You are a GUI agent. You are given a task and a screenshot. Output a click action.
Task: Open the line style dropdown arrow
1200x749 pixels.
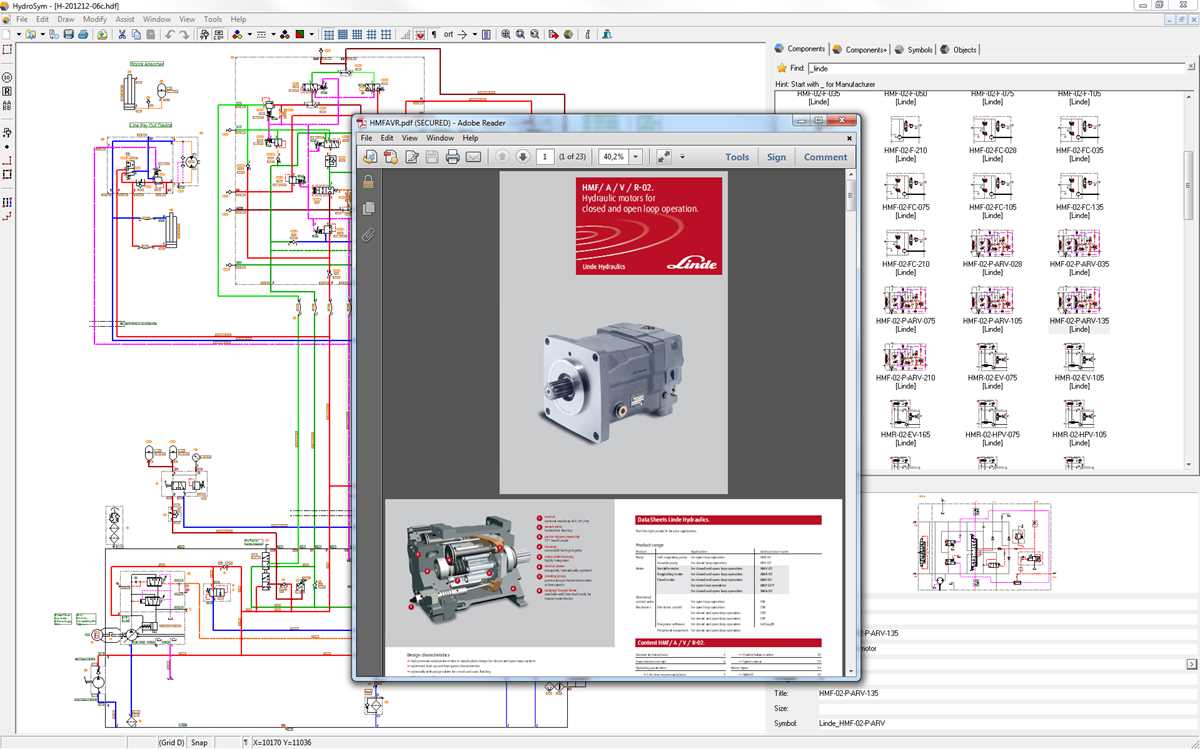point(273,34)
